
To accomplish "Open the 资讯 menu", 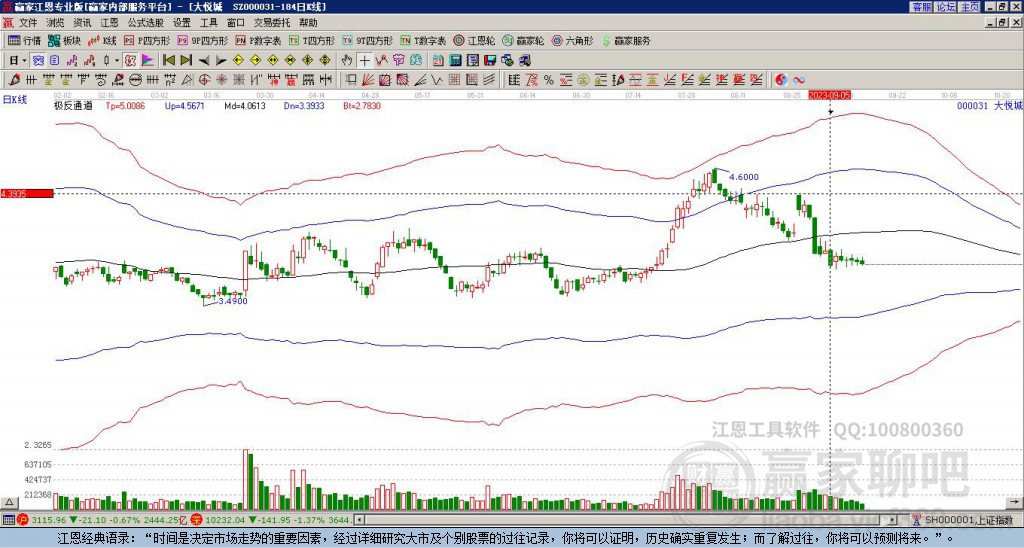I will pos(82,23).
